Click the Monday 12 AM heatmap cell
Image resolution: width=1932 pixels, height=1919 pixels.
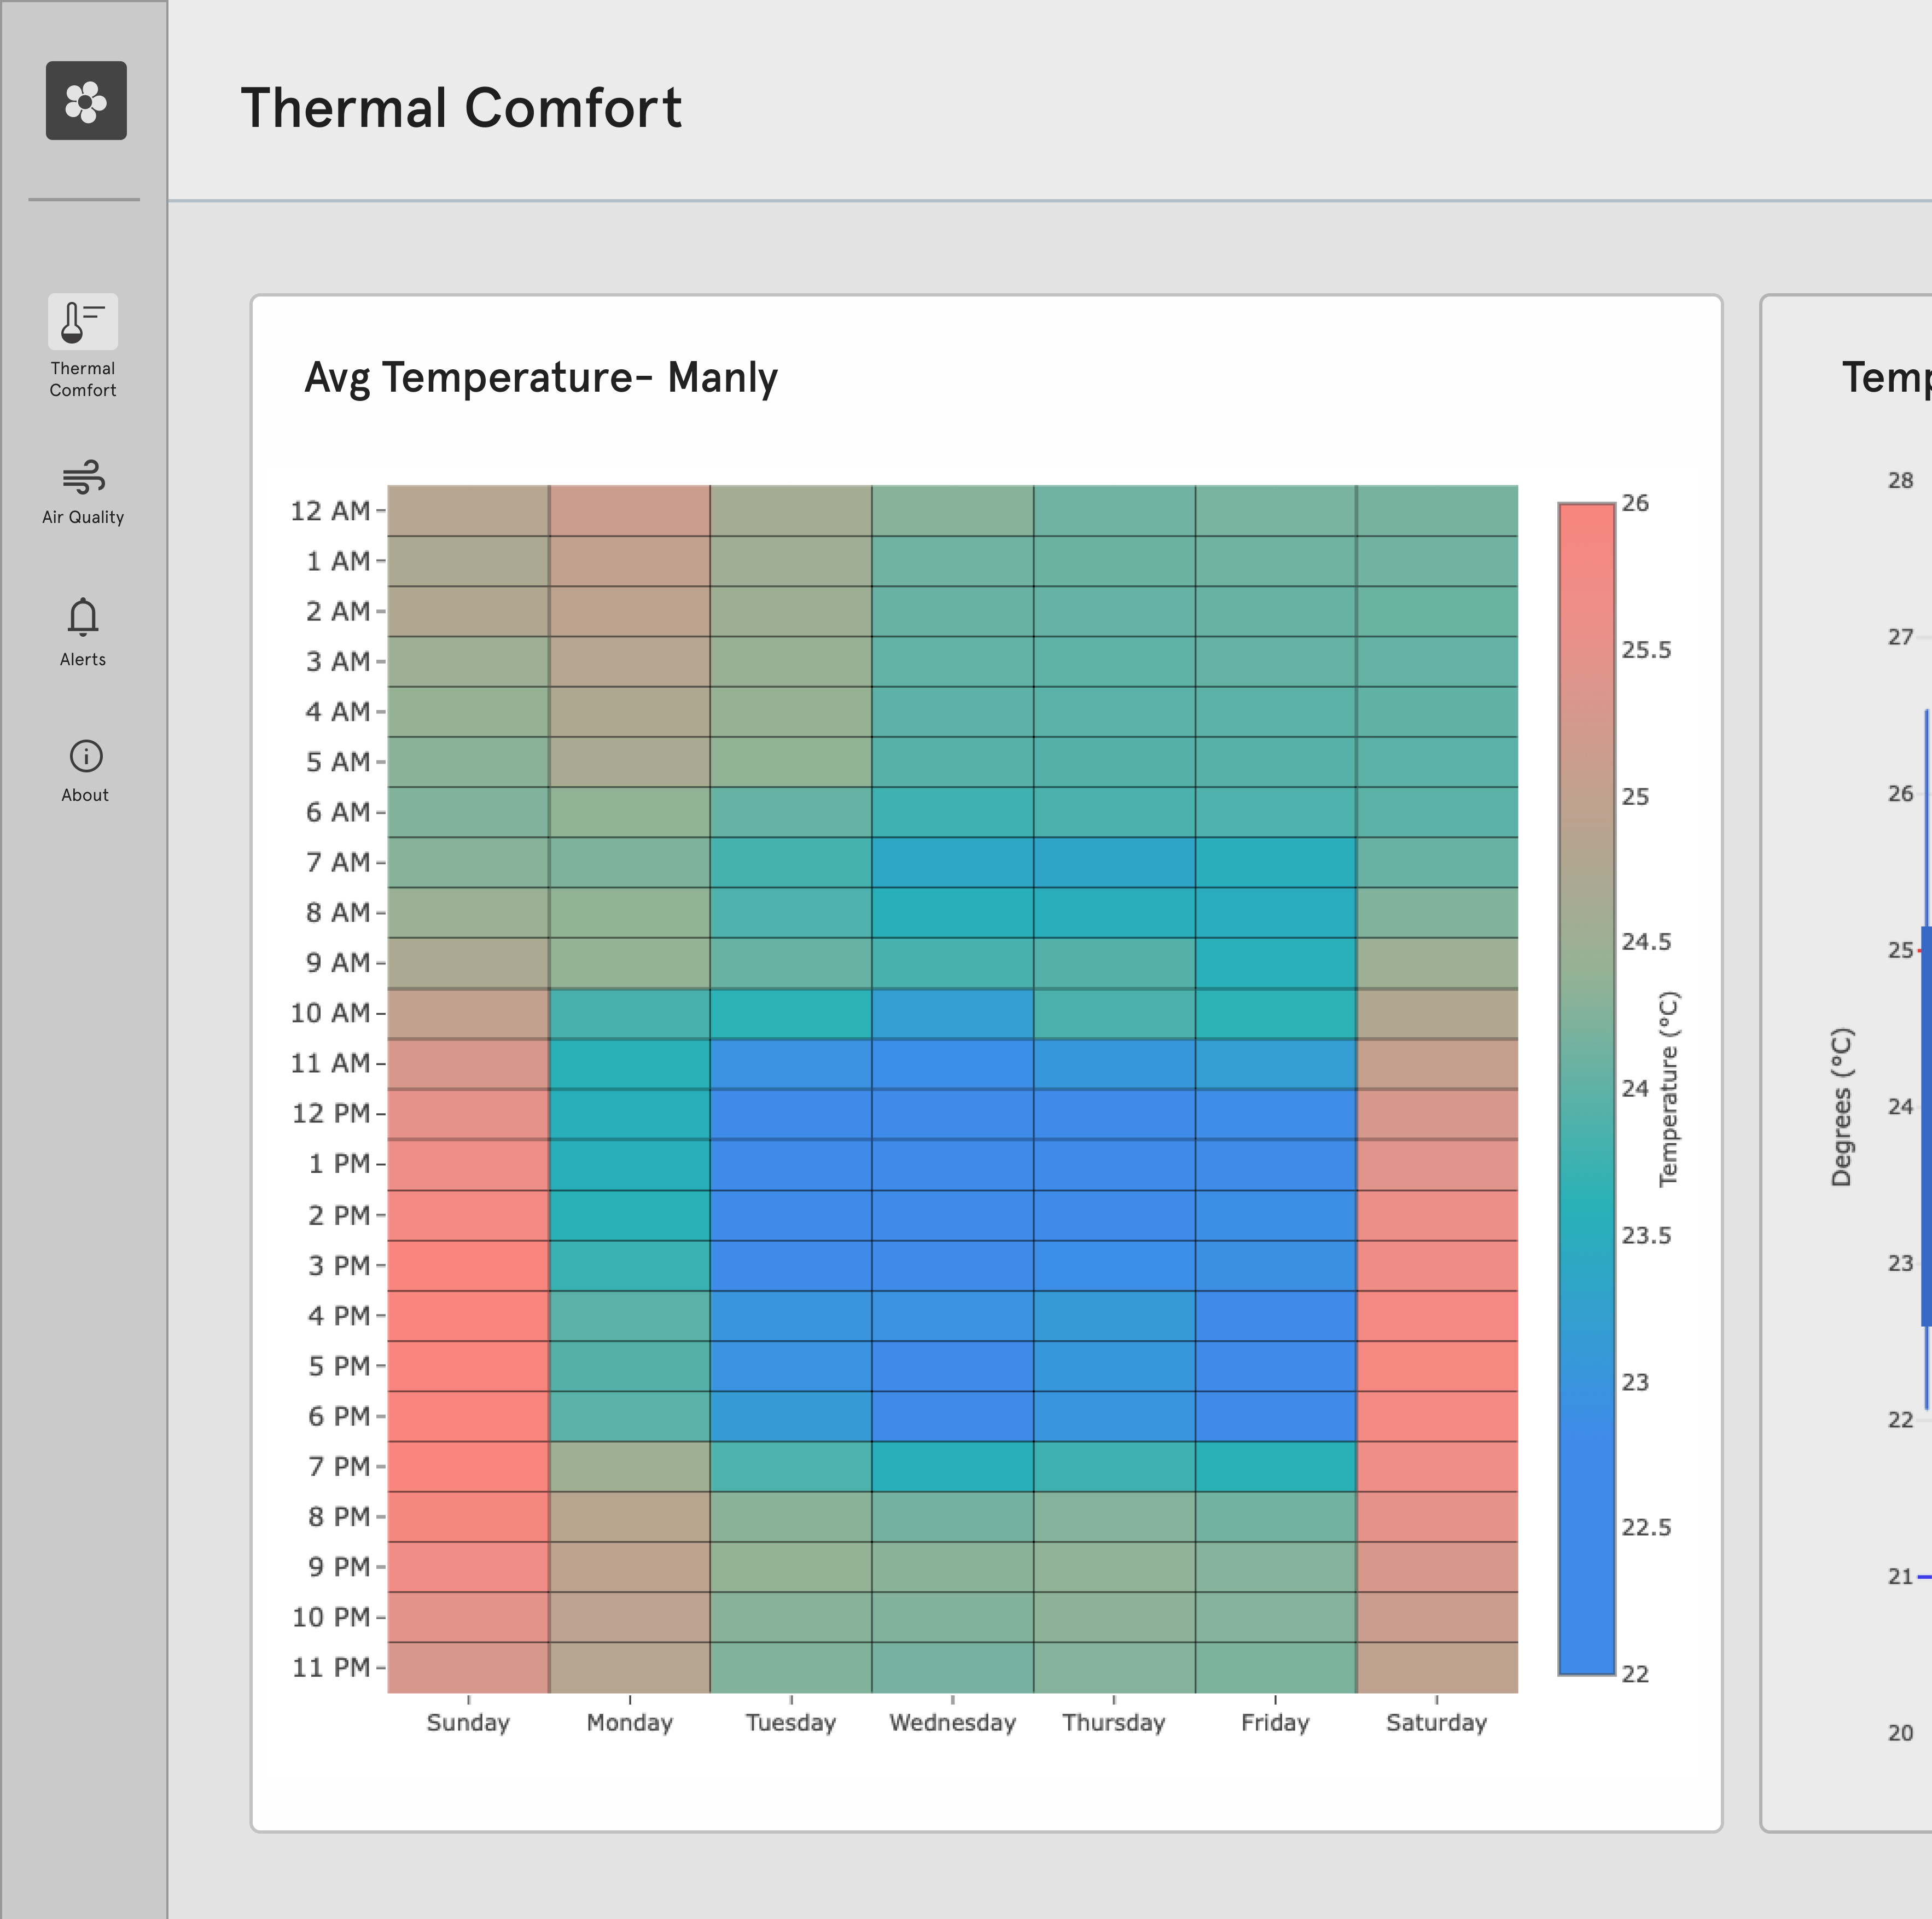coord(629,511)
